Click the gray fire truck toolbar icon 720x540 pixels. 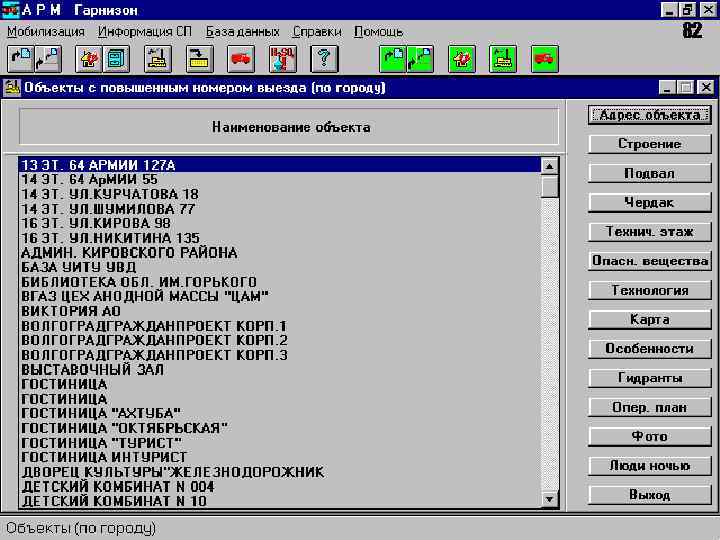pyautogui.click(x=241, y=59)
